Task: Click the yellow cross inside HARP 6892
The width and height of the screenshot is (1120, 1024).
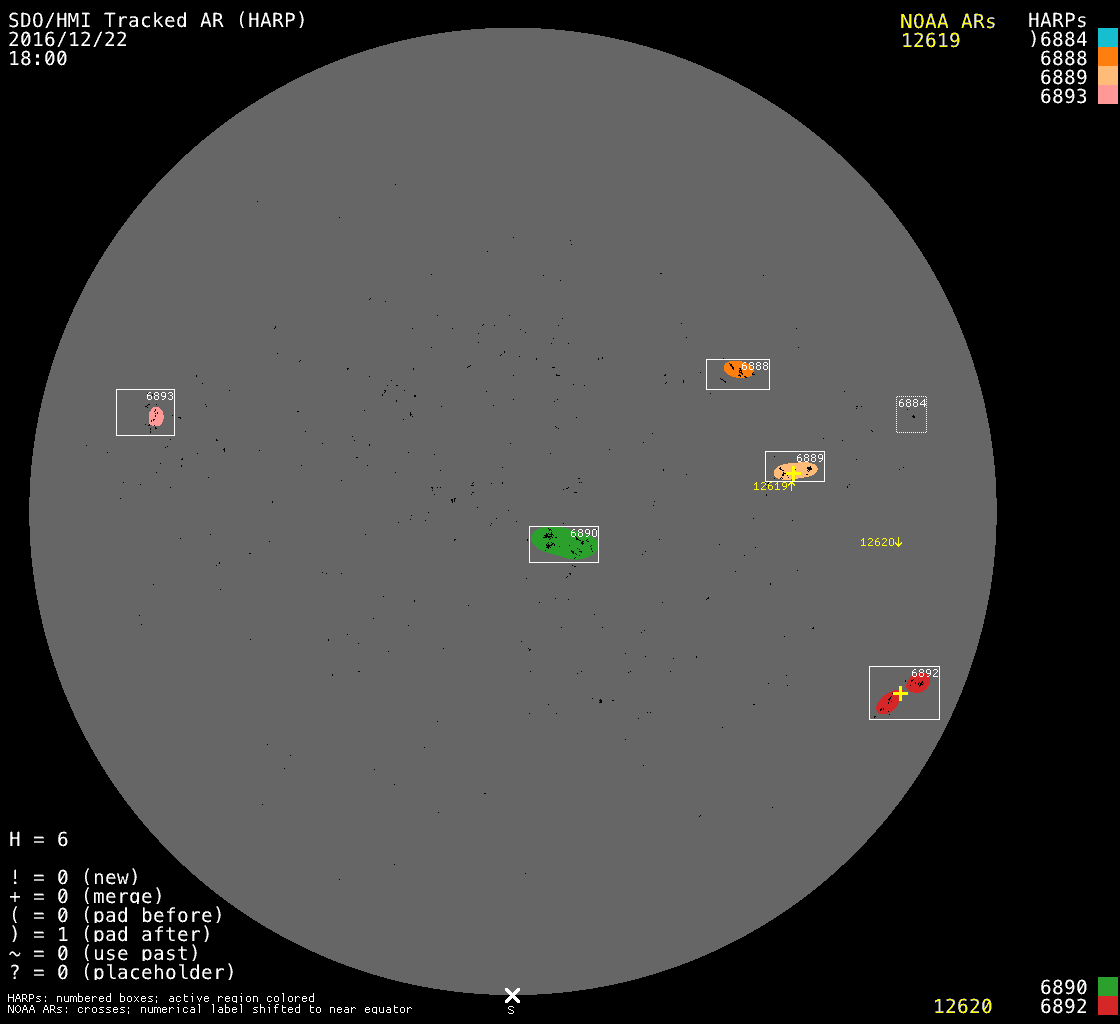Action: (x=900, y=693)
